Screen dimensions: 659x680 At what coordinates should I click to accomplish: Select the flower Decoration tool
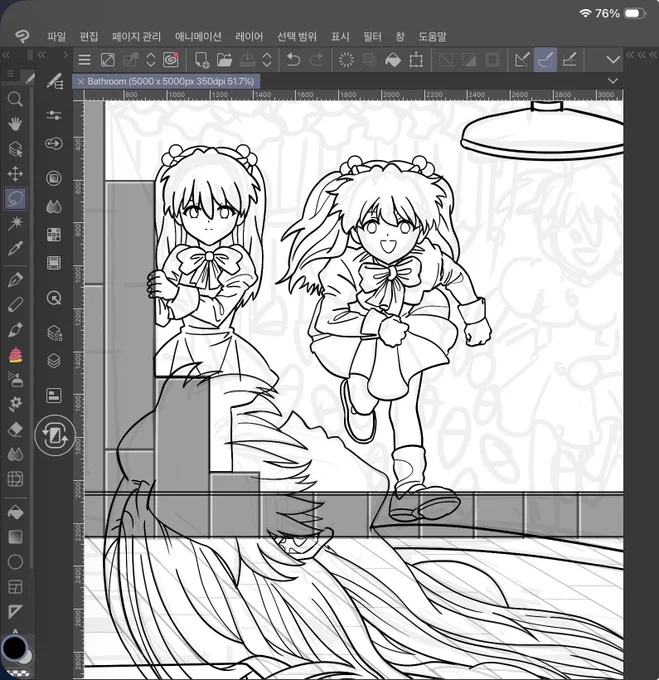15,404
